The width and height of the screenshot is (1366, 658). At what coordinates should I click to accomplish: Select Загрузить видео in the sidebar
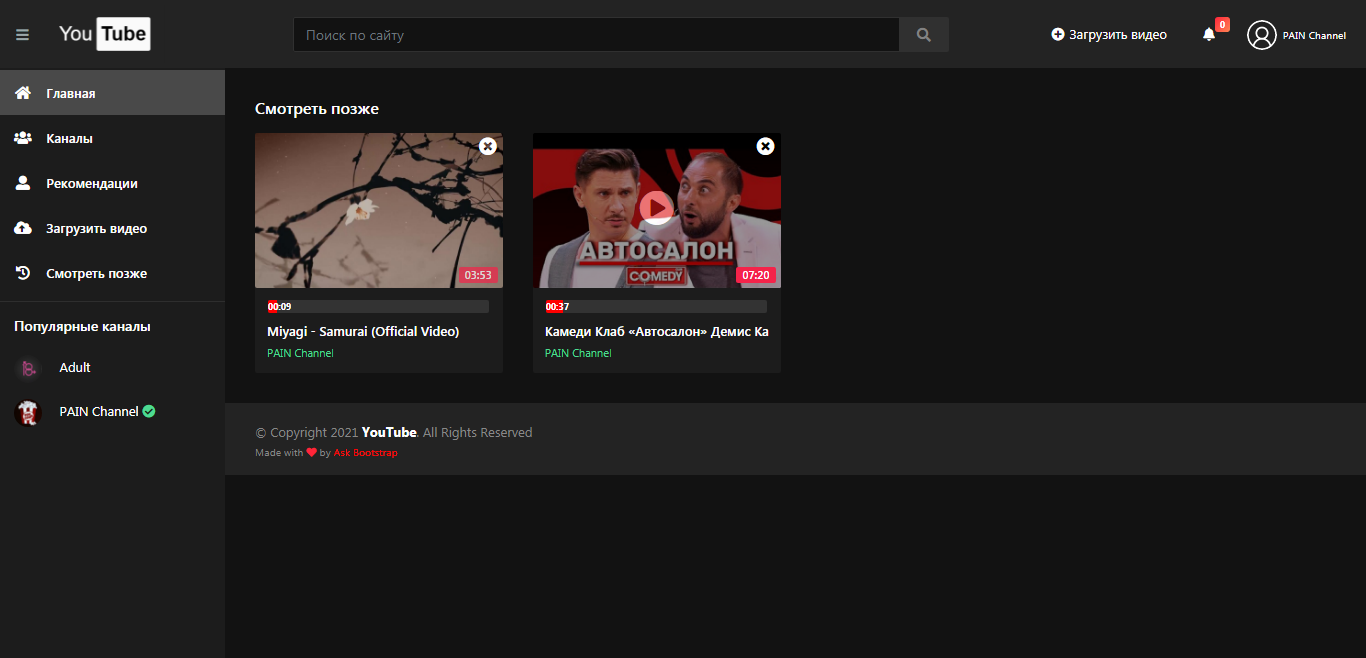112,228
